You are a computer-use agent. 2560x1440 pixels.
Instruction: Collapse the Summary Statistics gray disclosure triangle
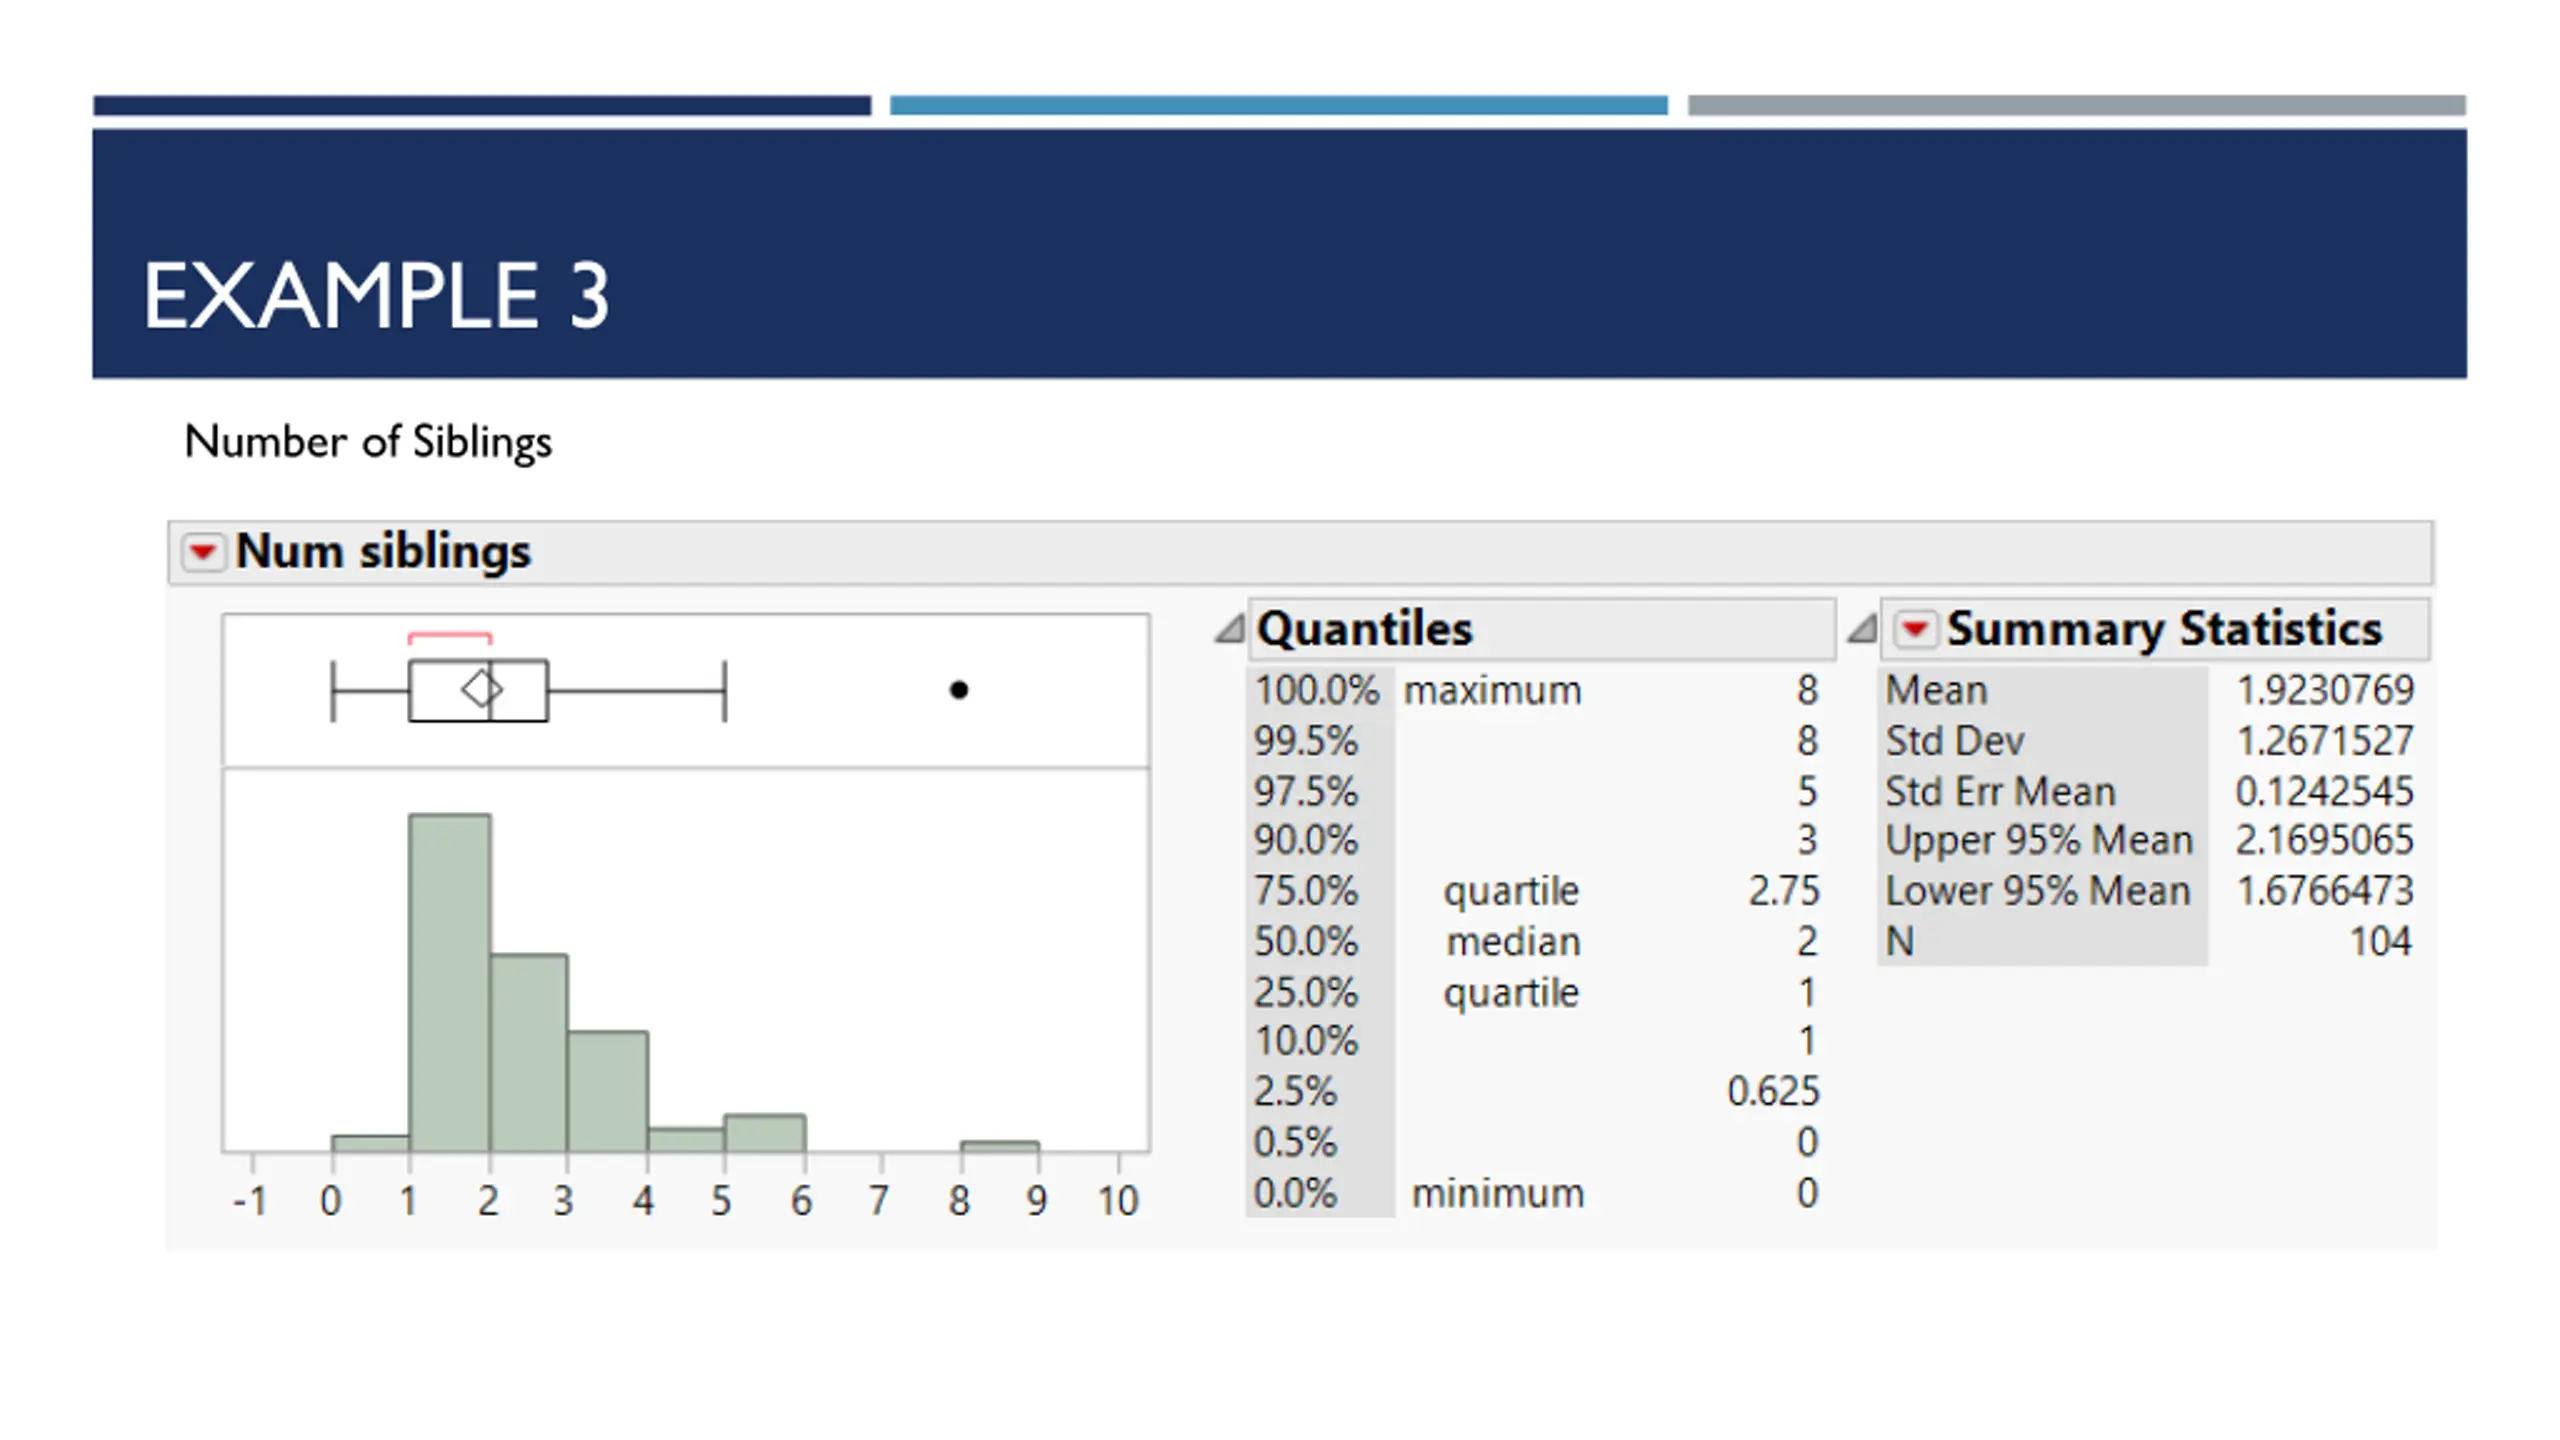coord(1861,629)
